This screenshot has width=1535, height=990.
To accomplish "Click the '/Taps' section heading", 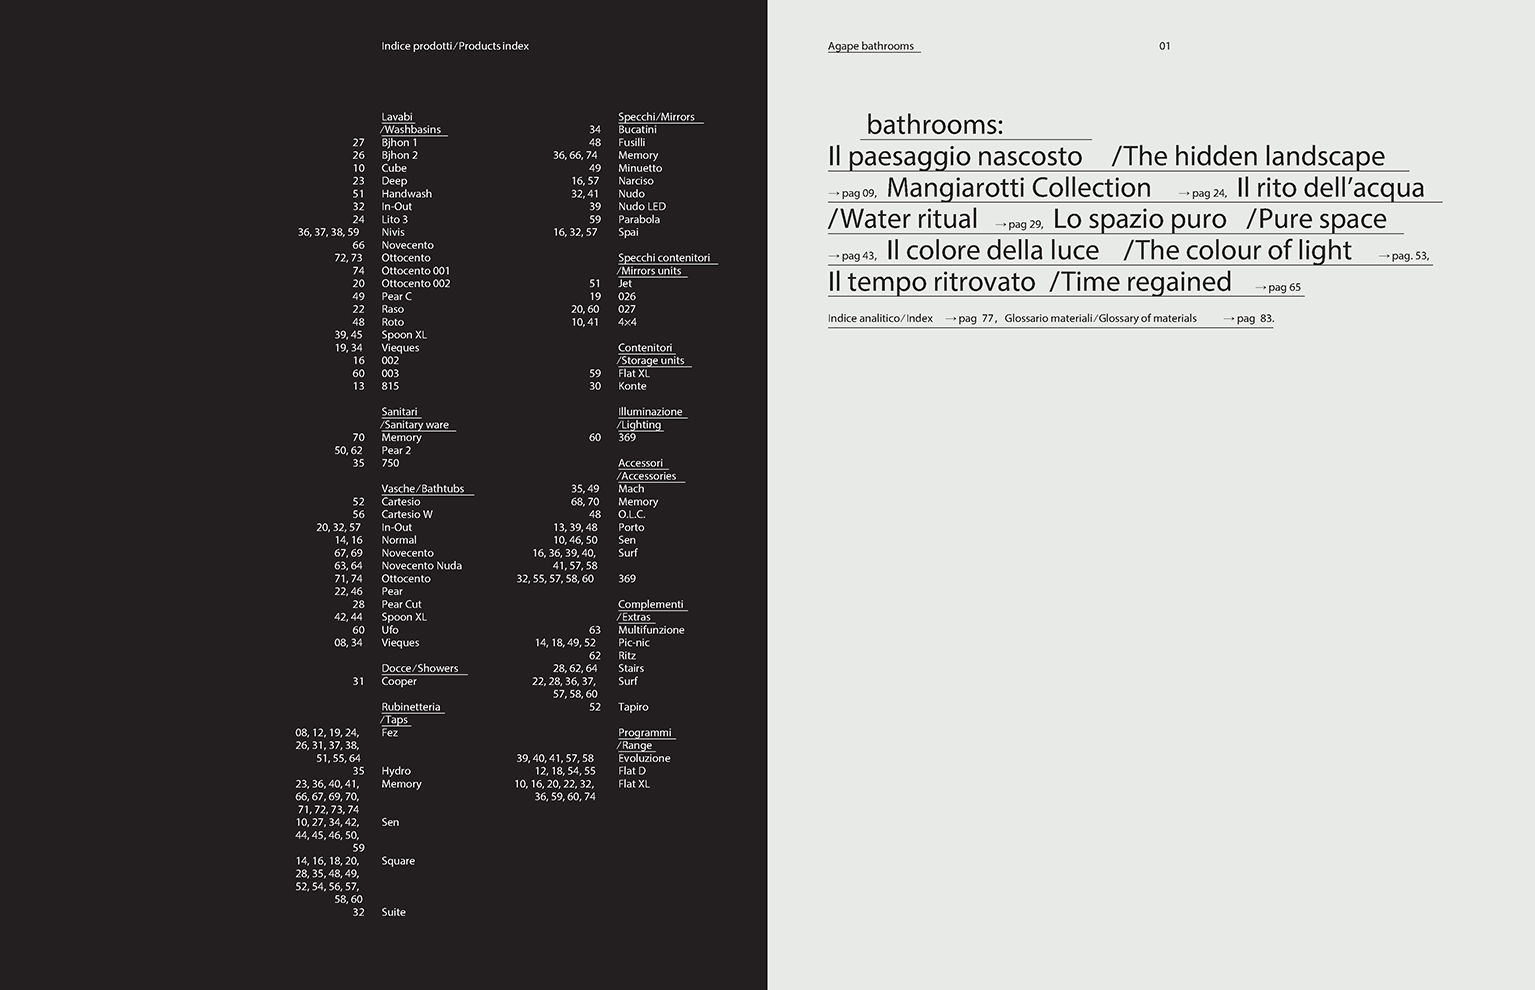I will 395,720.
